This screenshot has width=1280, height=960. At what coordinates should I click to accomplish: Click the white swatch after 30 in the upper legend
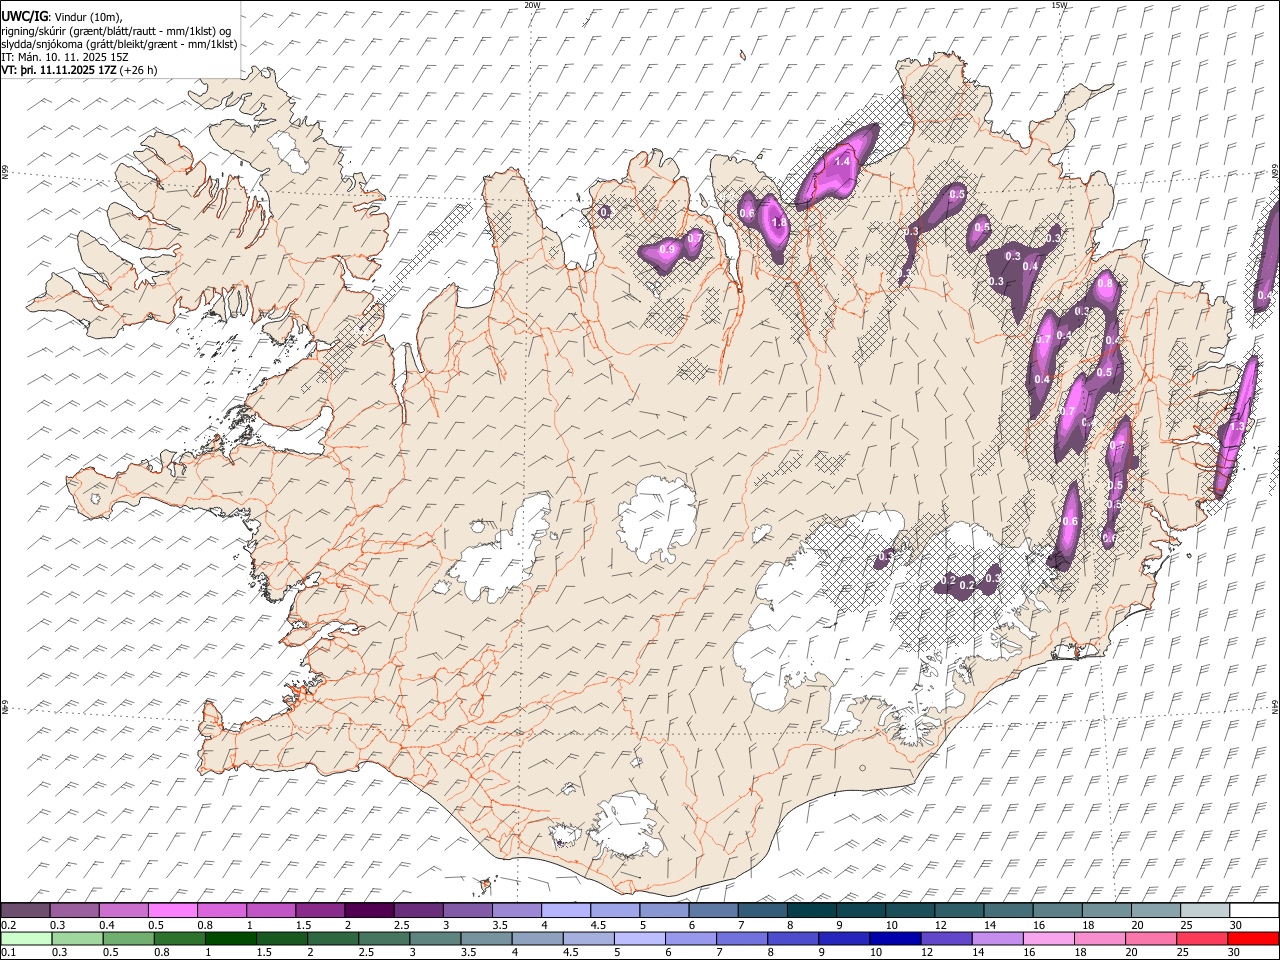(x=1253, y=910)
